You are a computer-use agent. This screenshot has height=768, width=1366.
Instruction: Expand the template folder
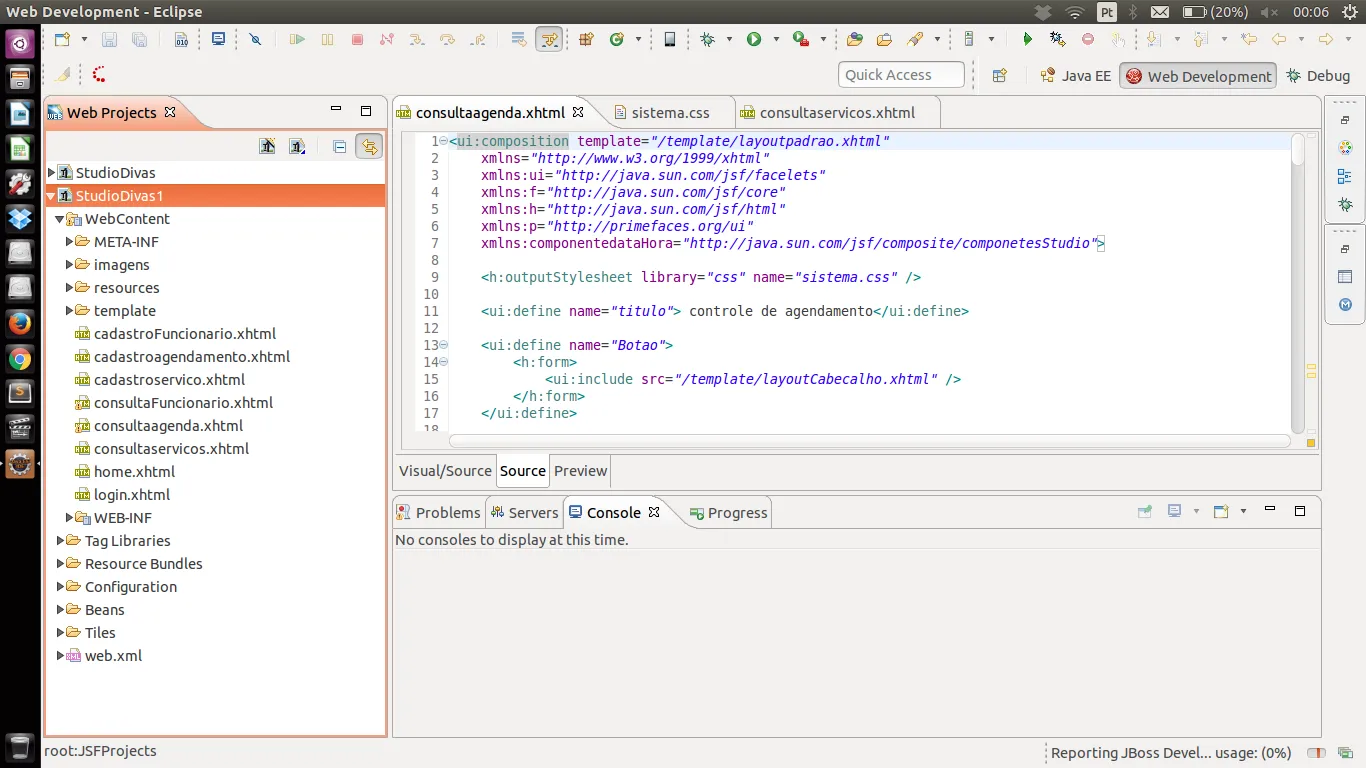70,311
